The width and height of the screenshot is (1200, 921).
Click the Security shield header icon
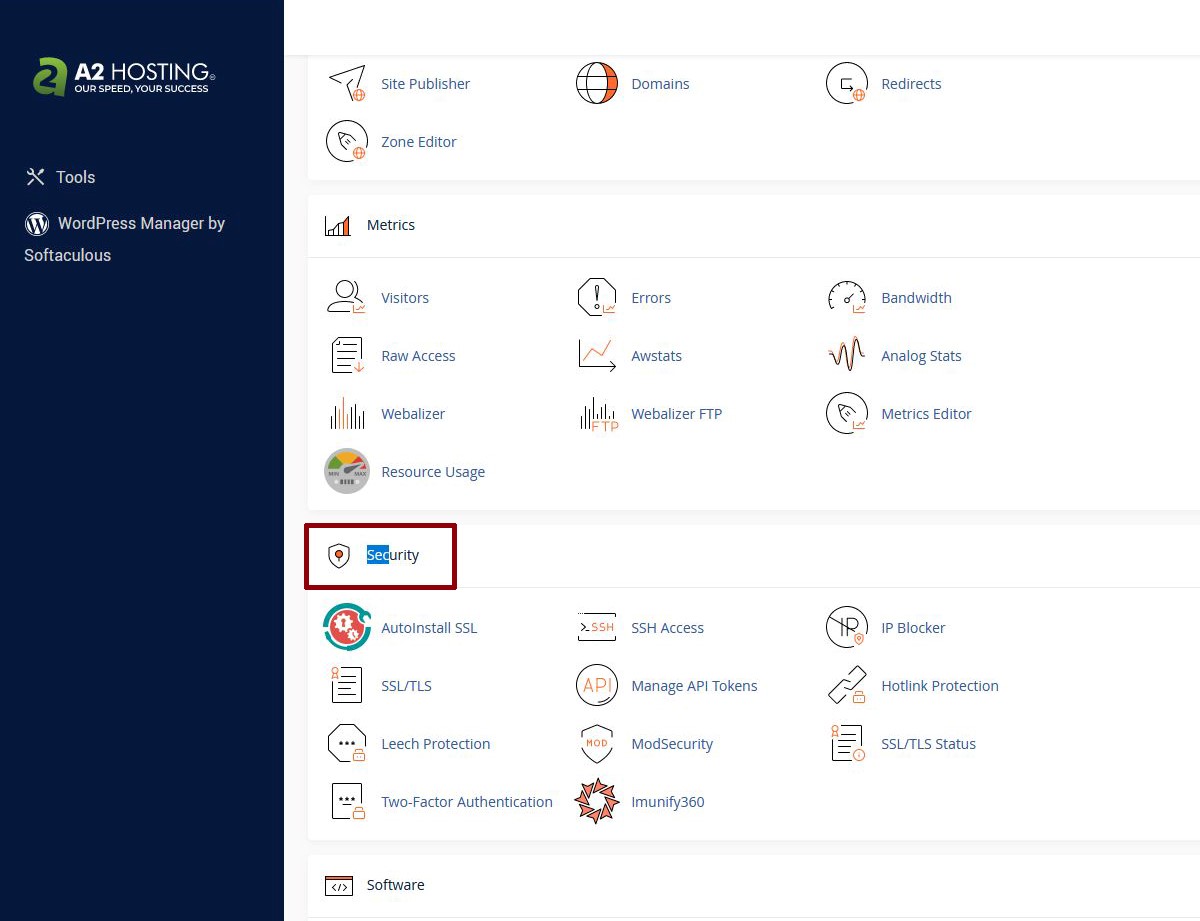(339, 556)
